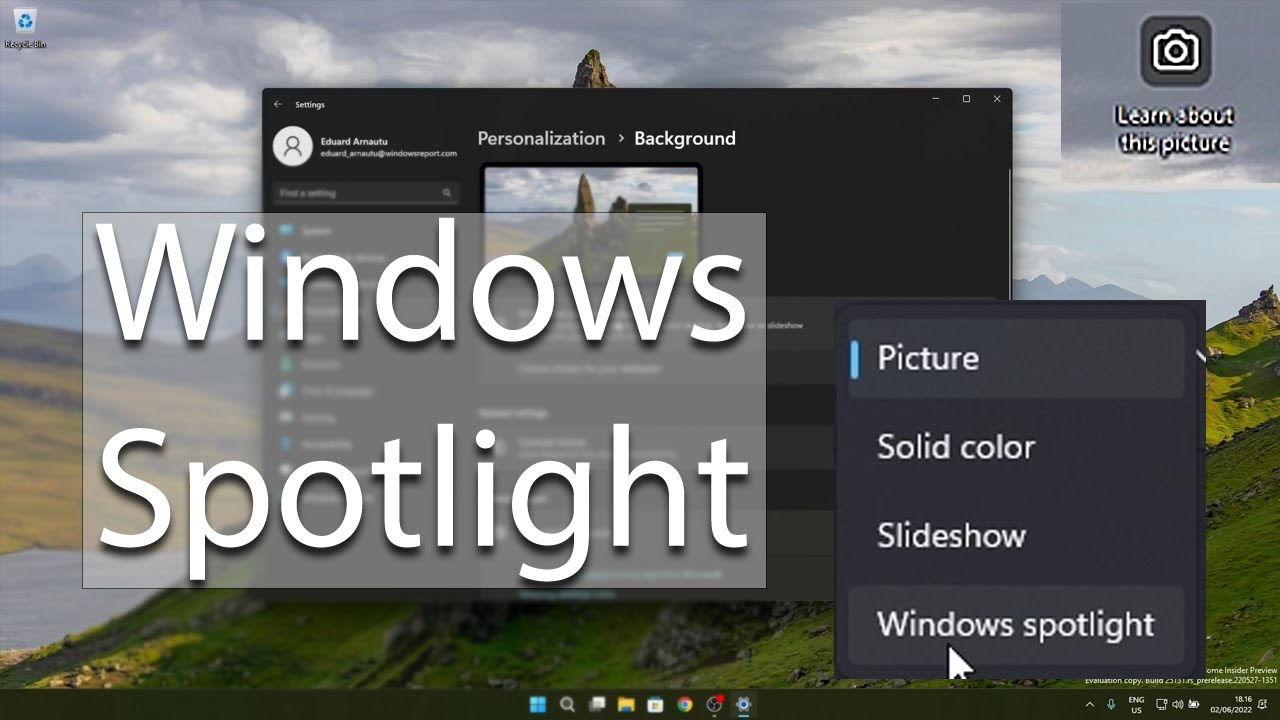The height and width of the screenshot is (720, 1280).
Task: Click the battery tray icon
Action: (x=1193, y=705)
